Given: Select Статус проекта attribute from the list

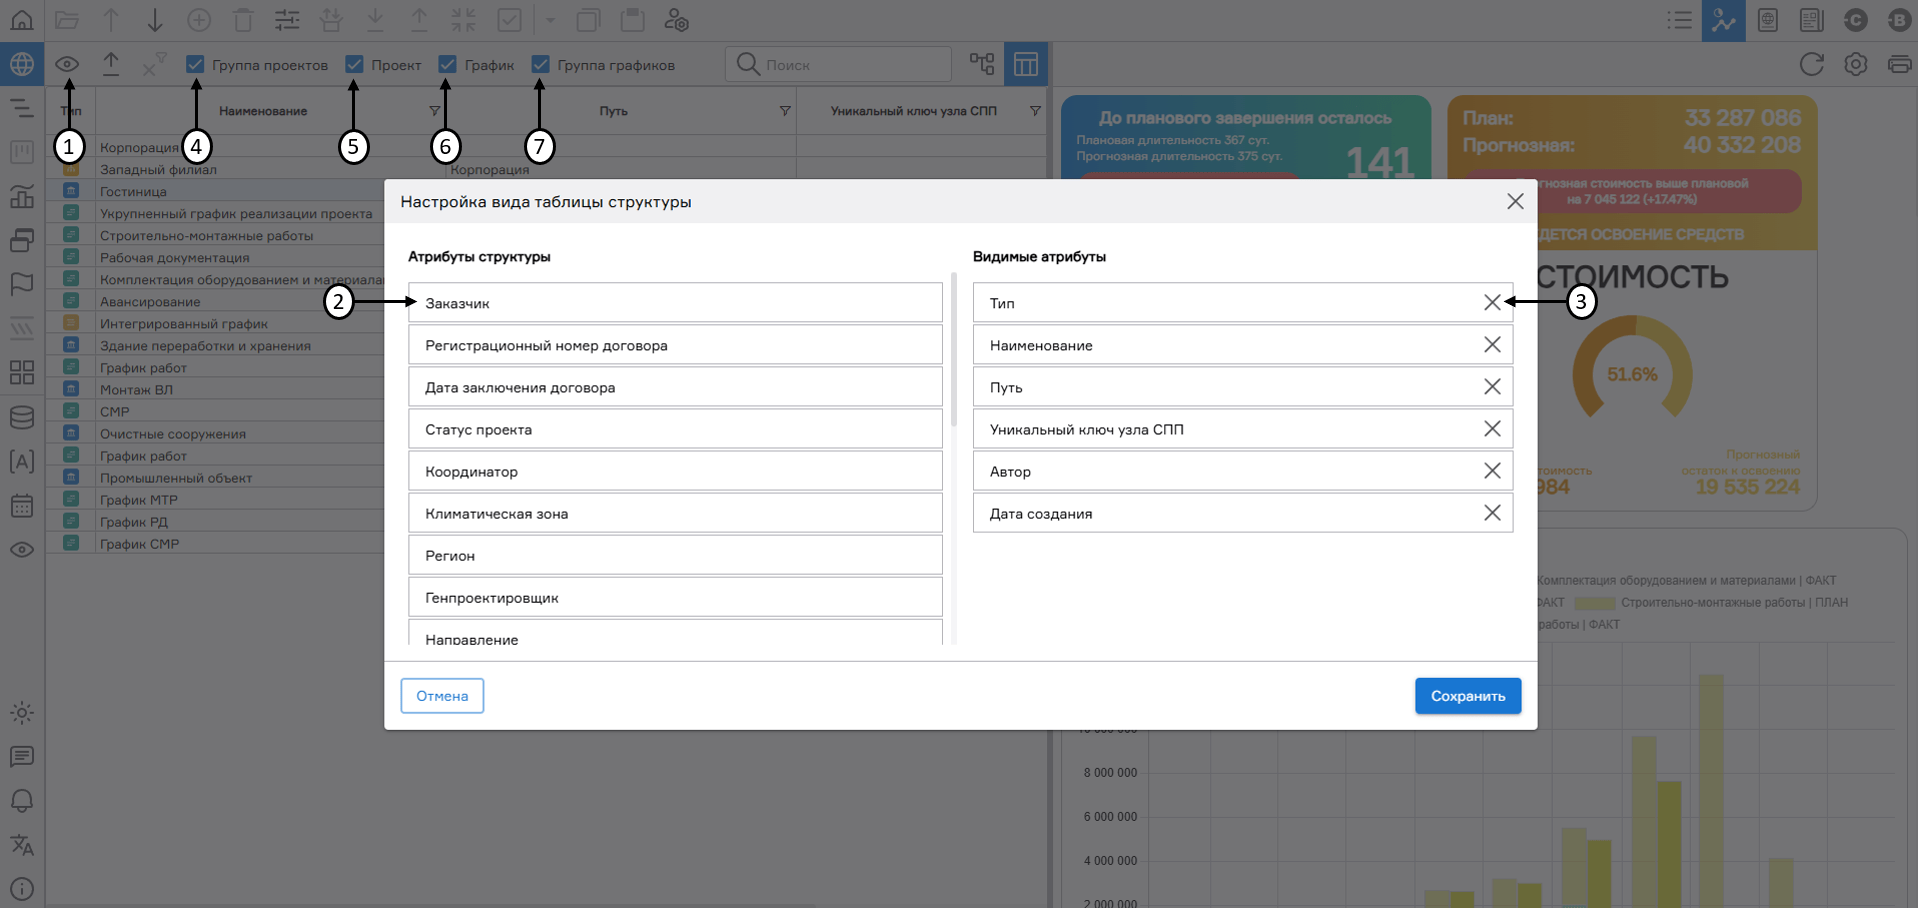Looking at the screenshot, I should pyautogui.click(x=675, y=429).
